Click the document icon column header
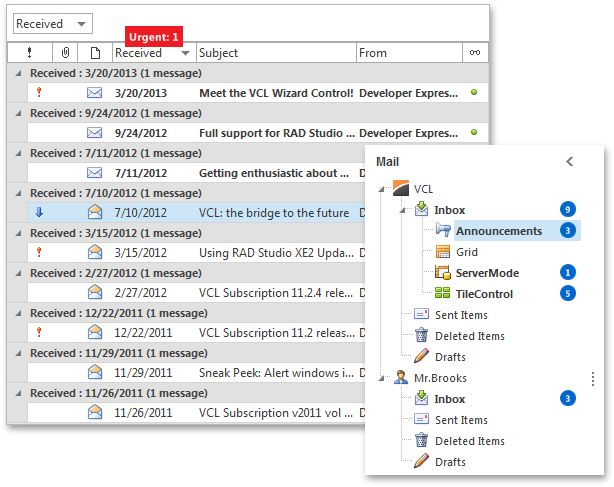Image resolution: width=614 pixels, height=487 pixels. [95, 52]
